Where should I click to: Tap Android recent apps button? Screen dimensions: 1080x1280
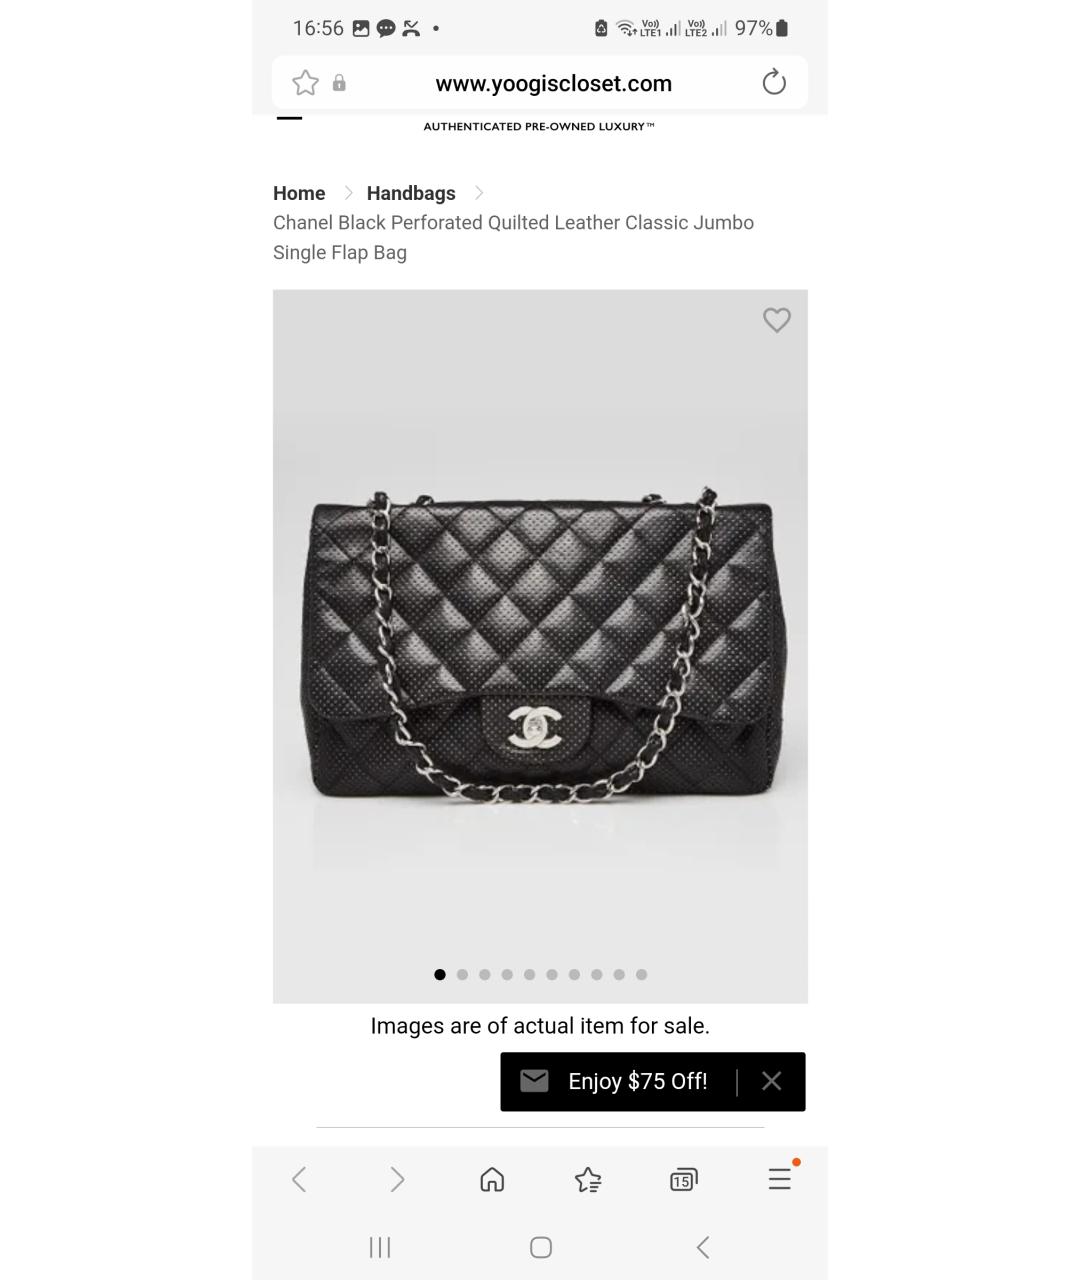pos(380,1247)
